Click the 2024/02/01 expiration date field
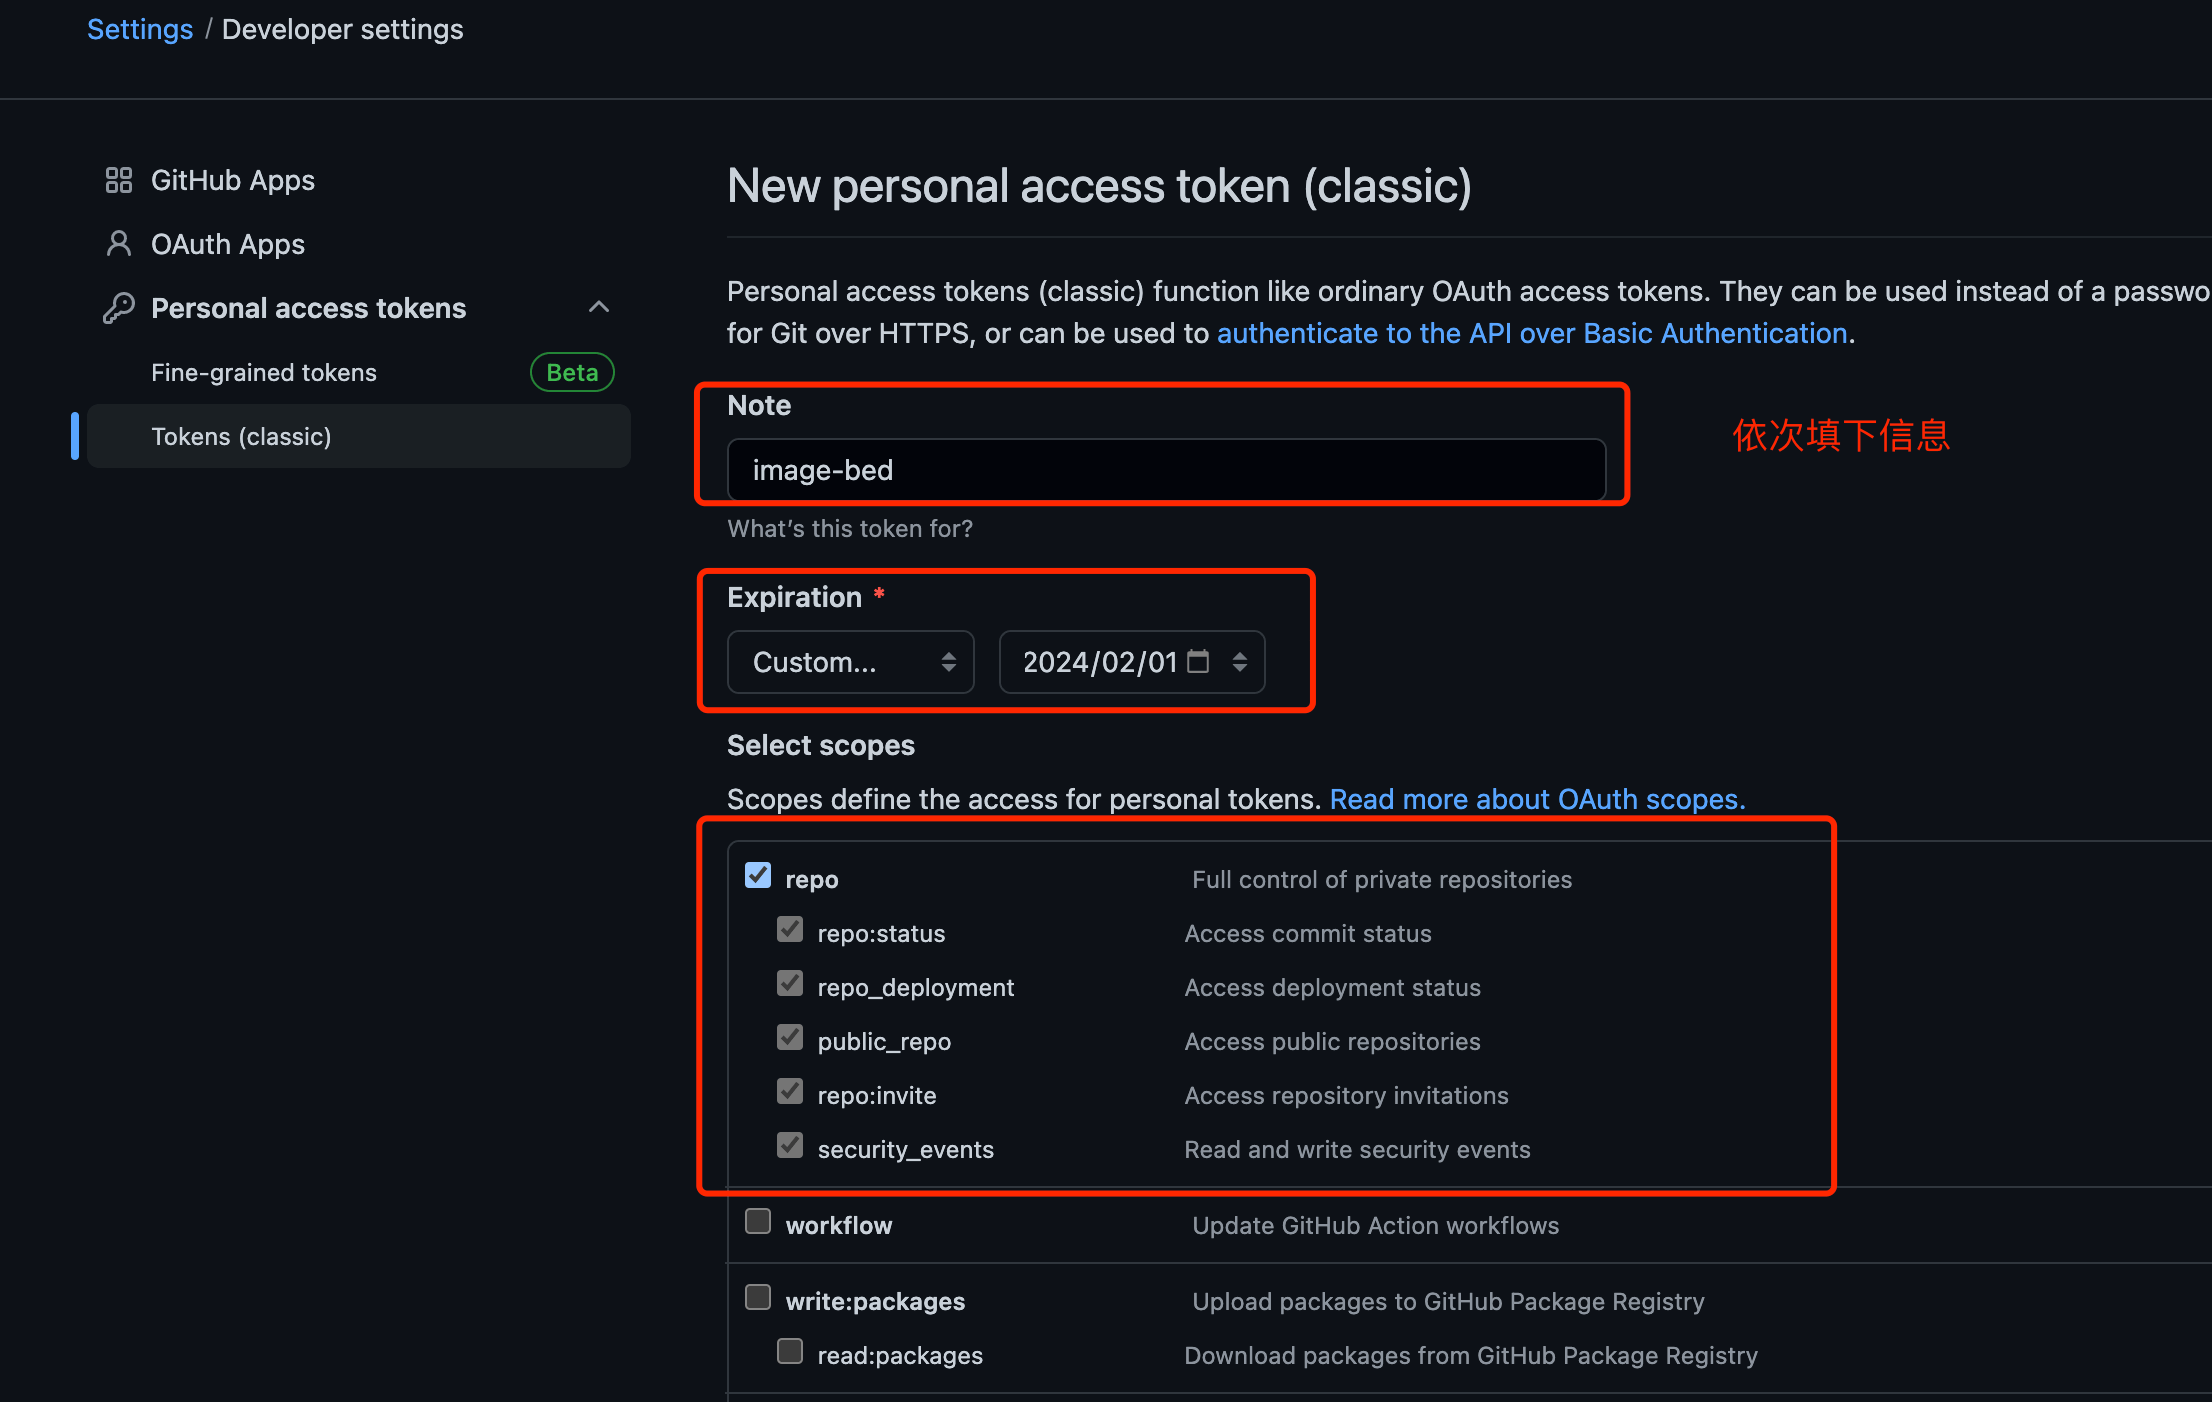The width and height of the screenshot is (2212, 1402). (1132, 662)
